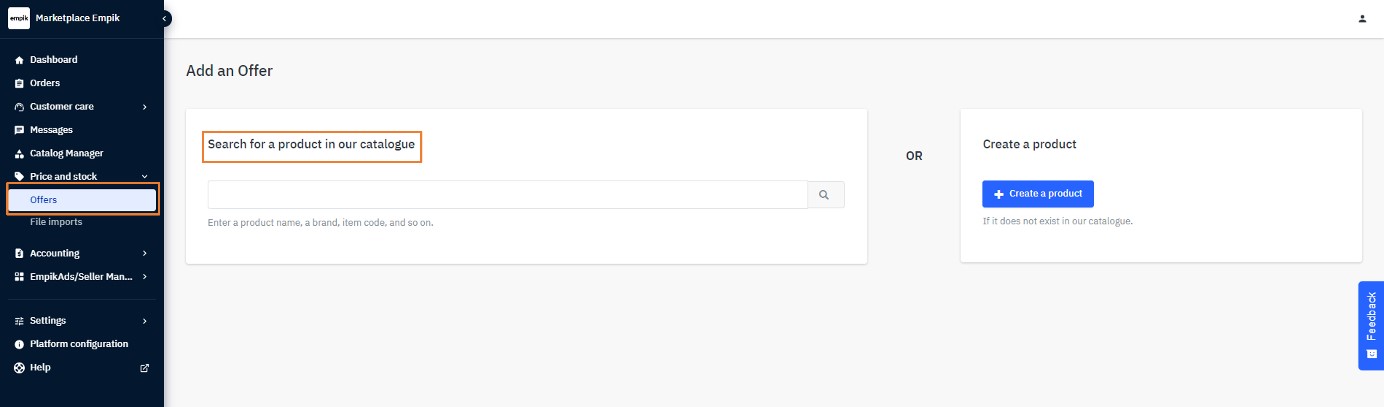Click the Help lifebuoy icon

pos(19,368)
